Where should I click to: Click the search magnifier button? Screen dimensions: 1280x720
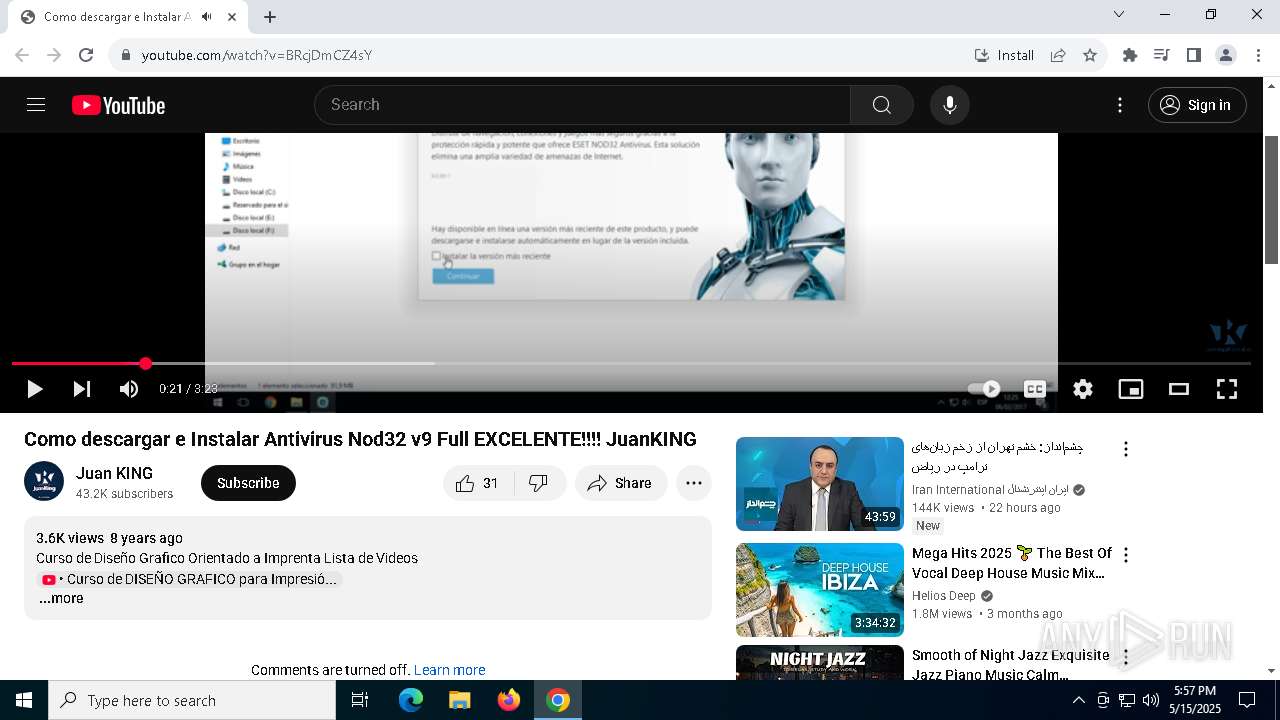click(x=881, y=105)
